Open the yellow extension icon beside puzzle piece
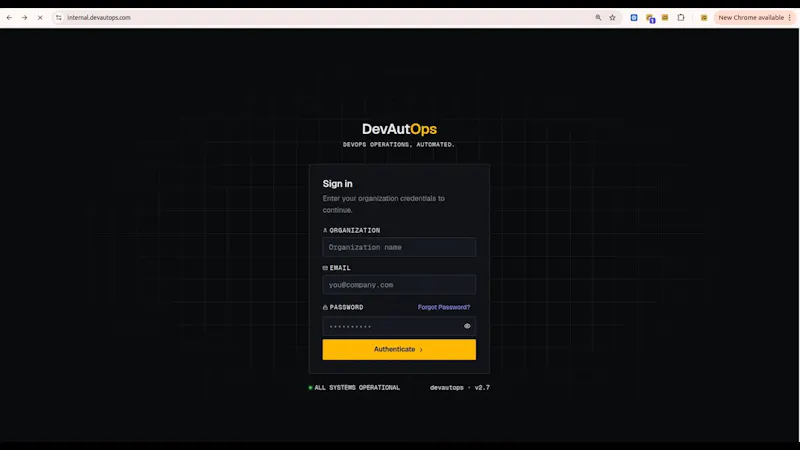The width and height of the screenshot is (800, 450). [665, 17]
